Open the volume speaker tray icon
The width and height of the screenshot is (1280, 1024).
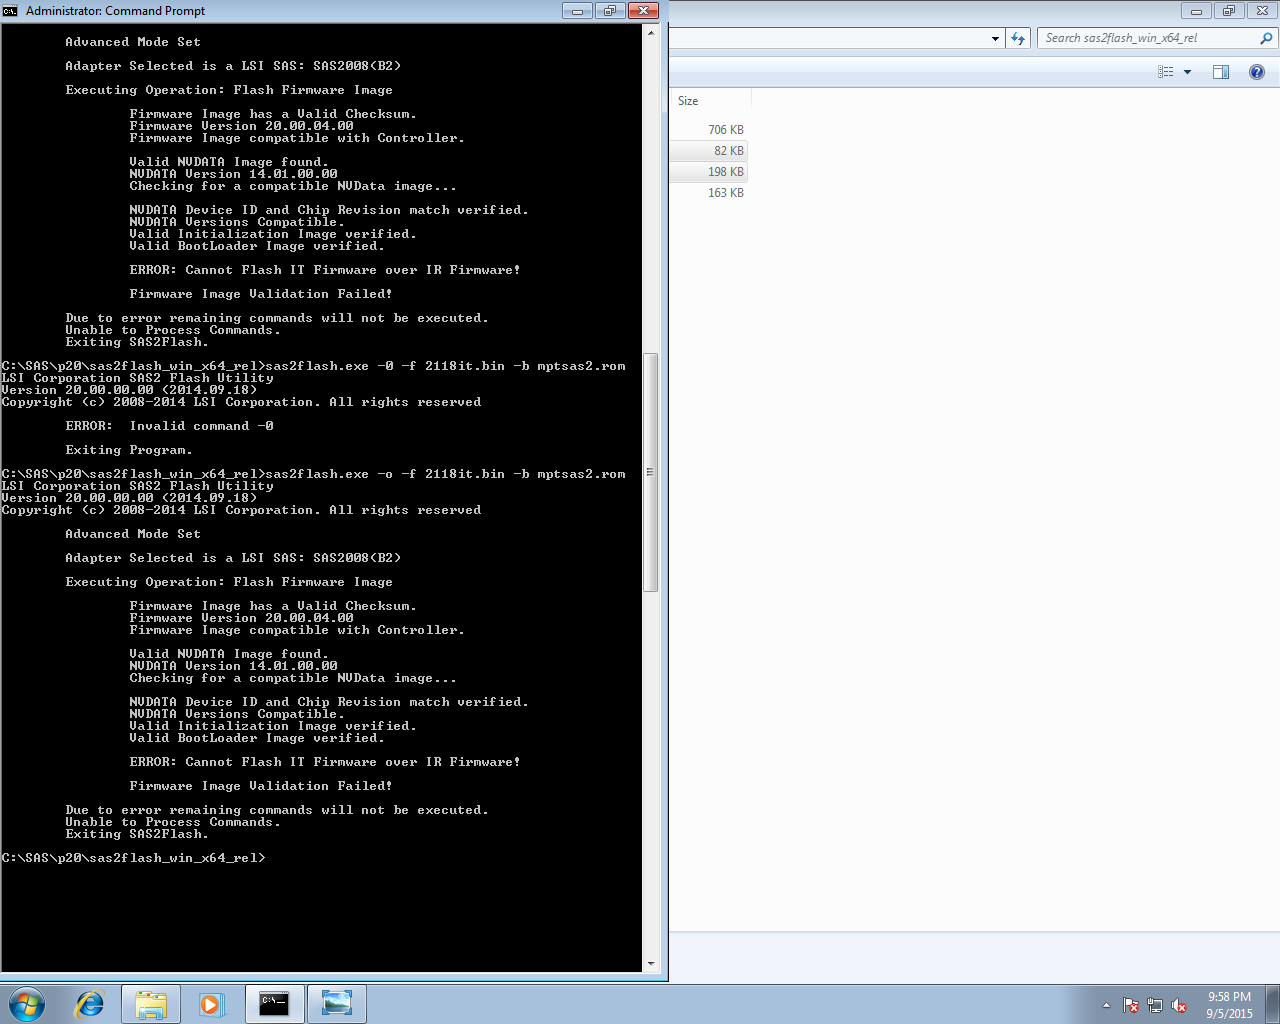click(x=1179, y=1005)
